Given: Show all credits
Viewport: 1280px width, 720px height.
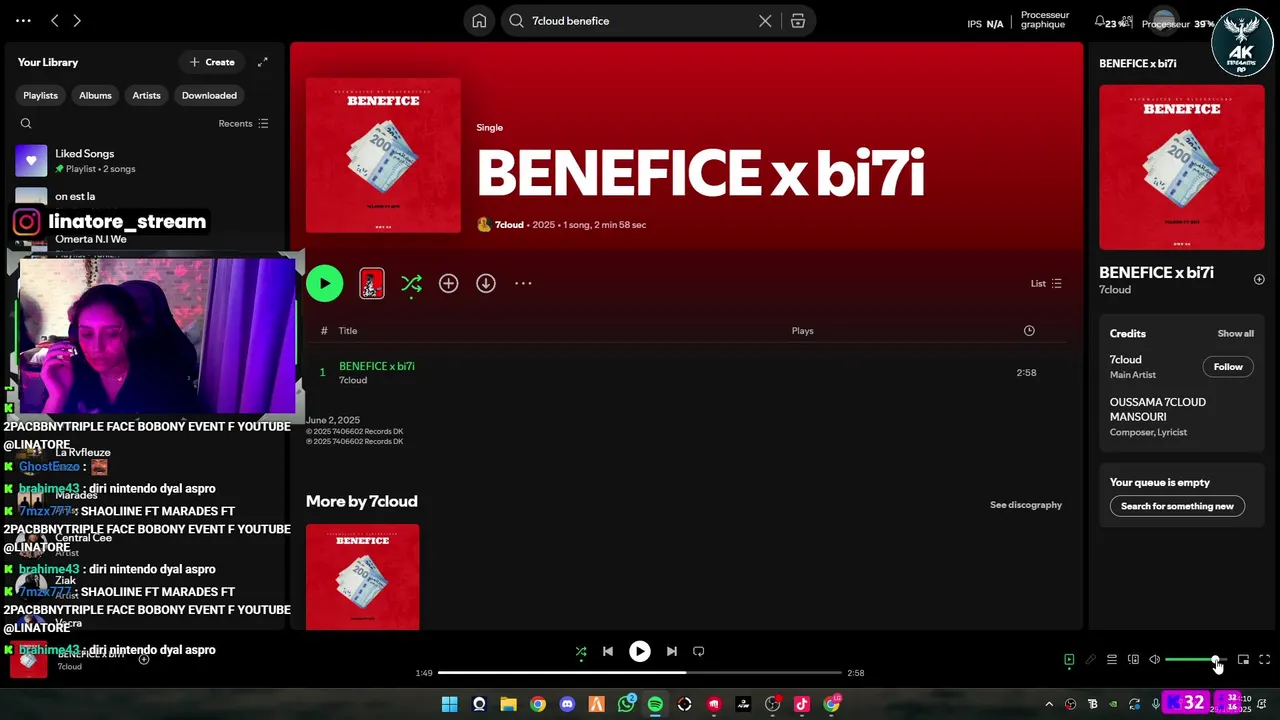Looking at the screenshot, I should (1235, 334).
